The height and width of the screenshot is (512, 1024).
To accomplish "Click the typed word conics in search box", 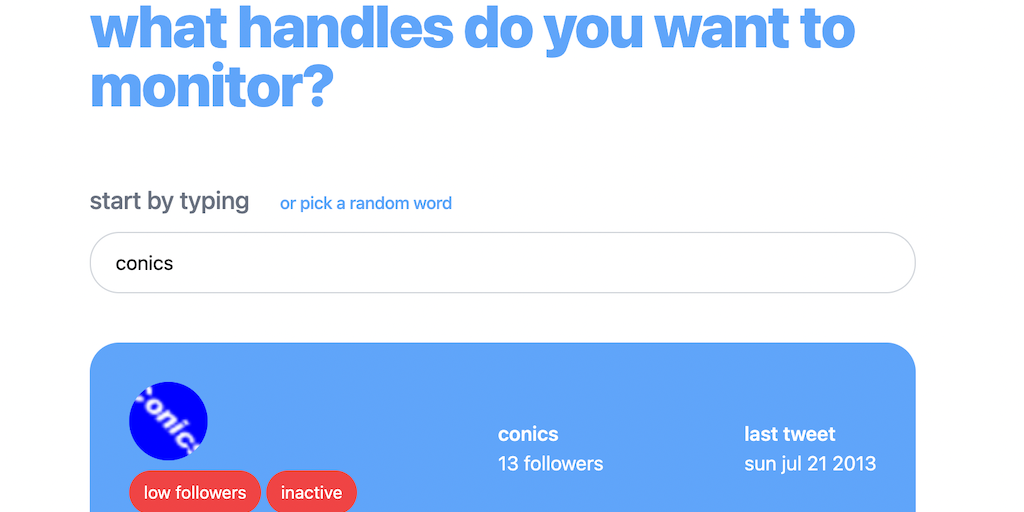I will point(145,264).
